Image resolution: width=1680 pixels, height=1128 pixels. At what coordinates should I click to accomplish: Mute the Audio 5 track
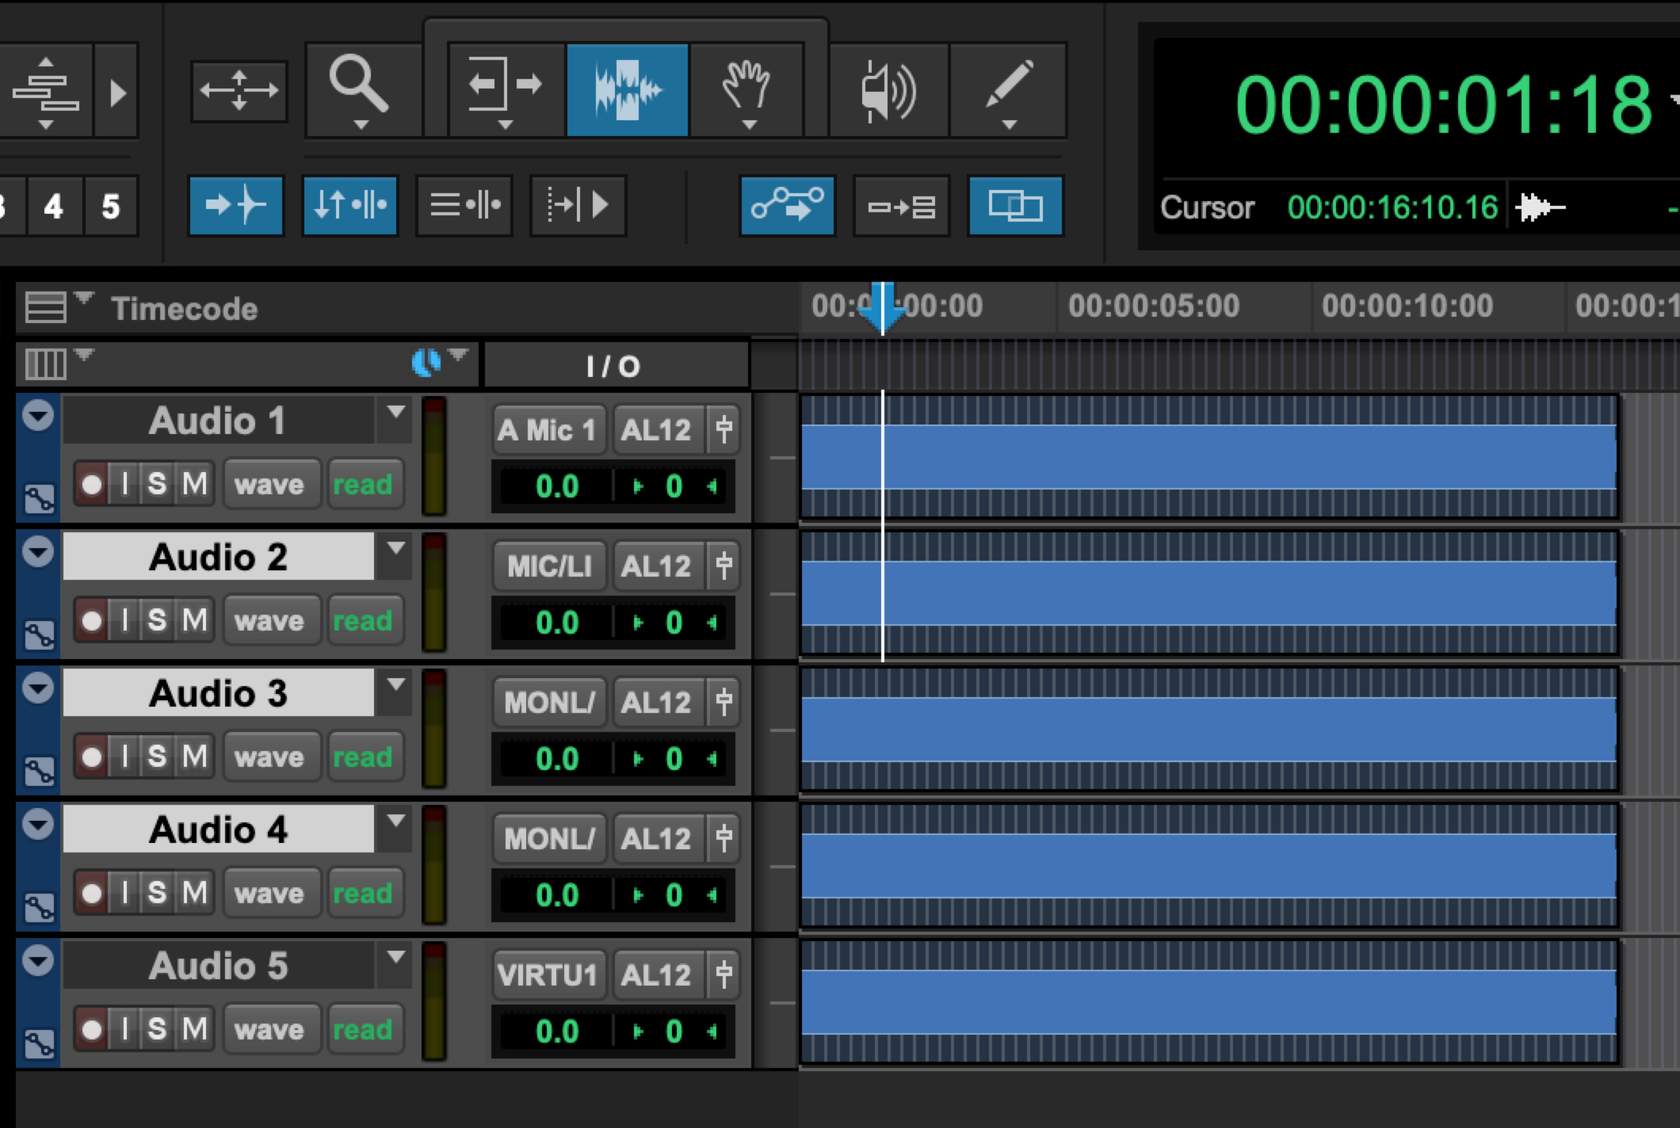click(x=194, y=1029)
